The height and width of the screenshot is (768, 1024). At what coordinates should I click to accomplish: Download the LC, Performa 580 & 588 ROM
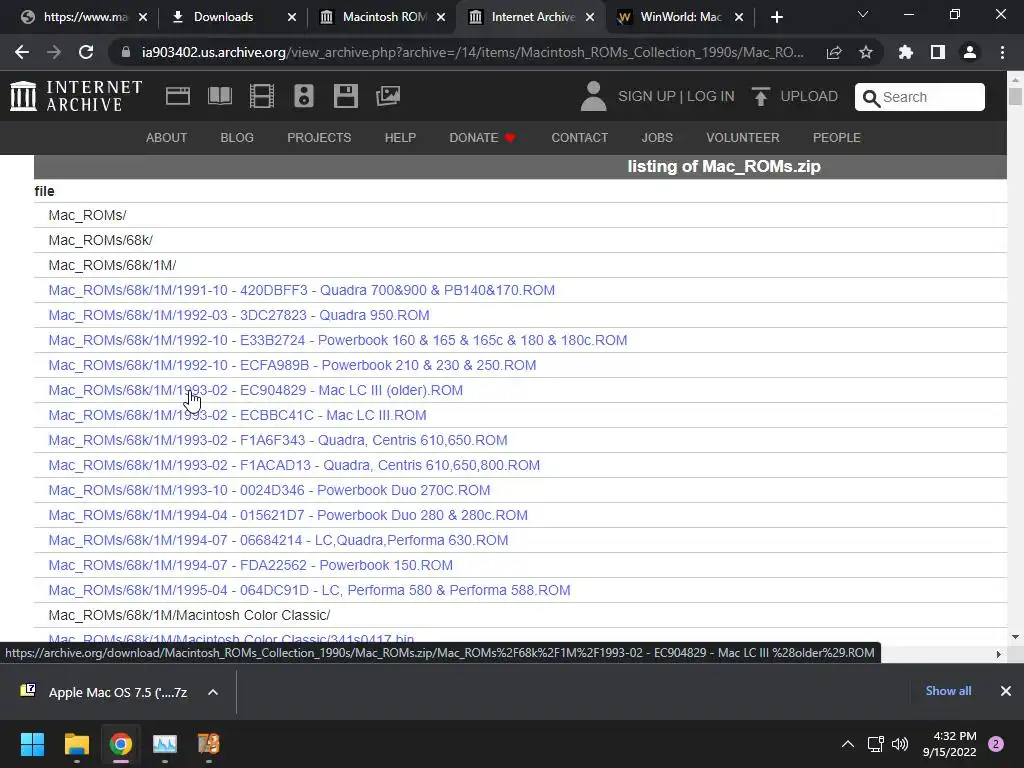309,590
